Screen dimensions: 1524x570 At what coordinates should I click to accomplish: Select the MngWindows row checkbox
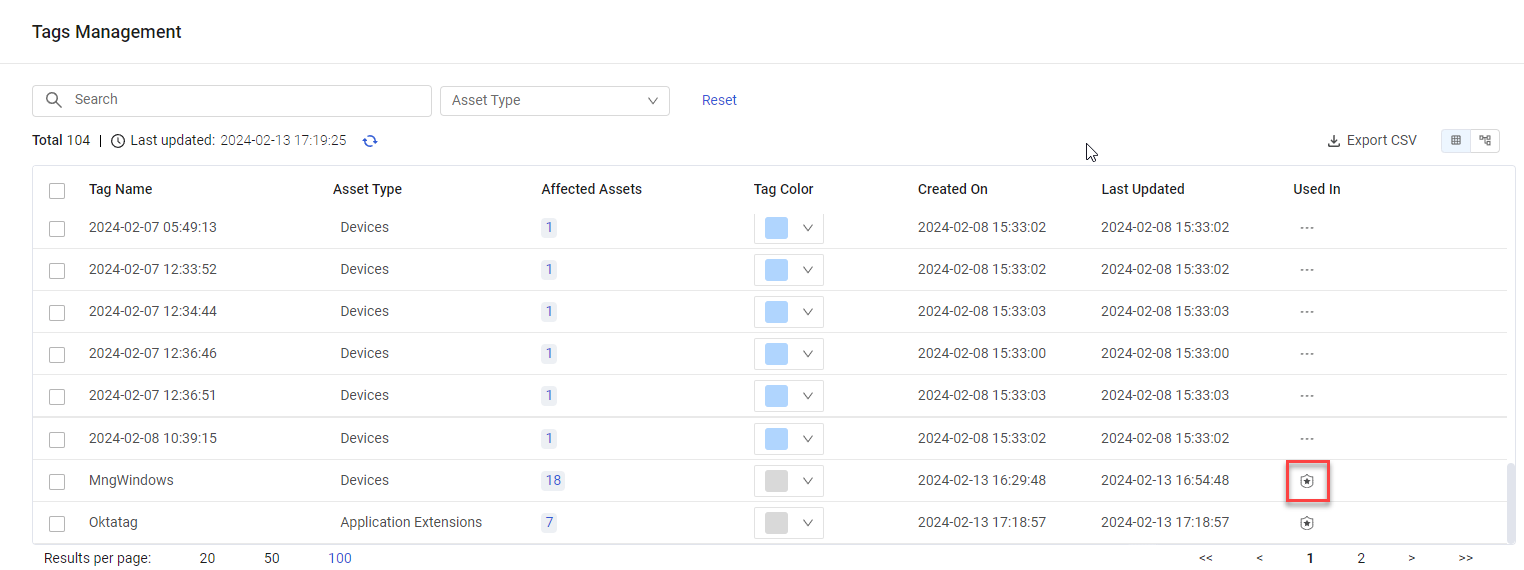57,482
